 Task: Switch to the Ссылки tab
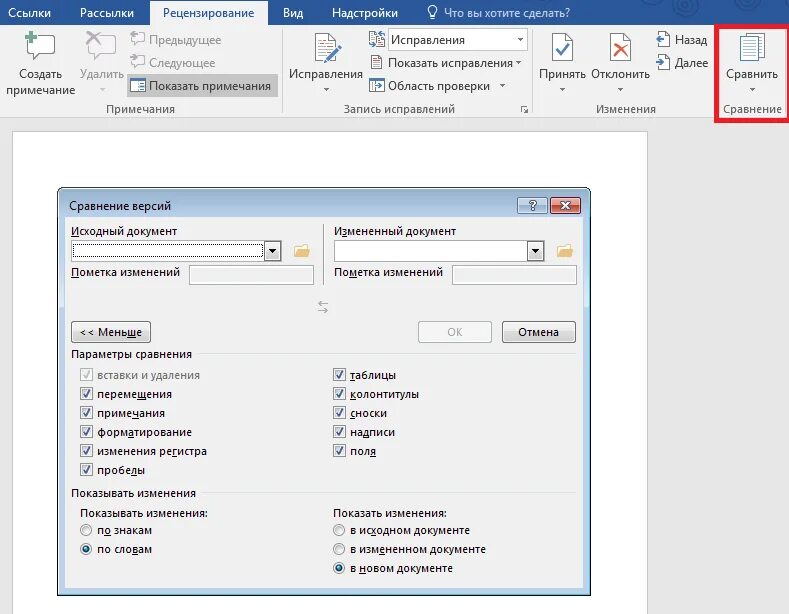[x=29, y=13]
